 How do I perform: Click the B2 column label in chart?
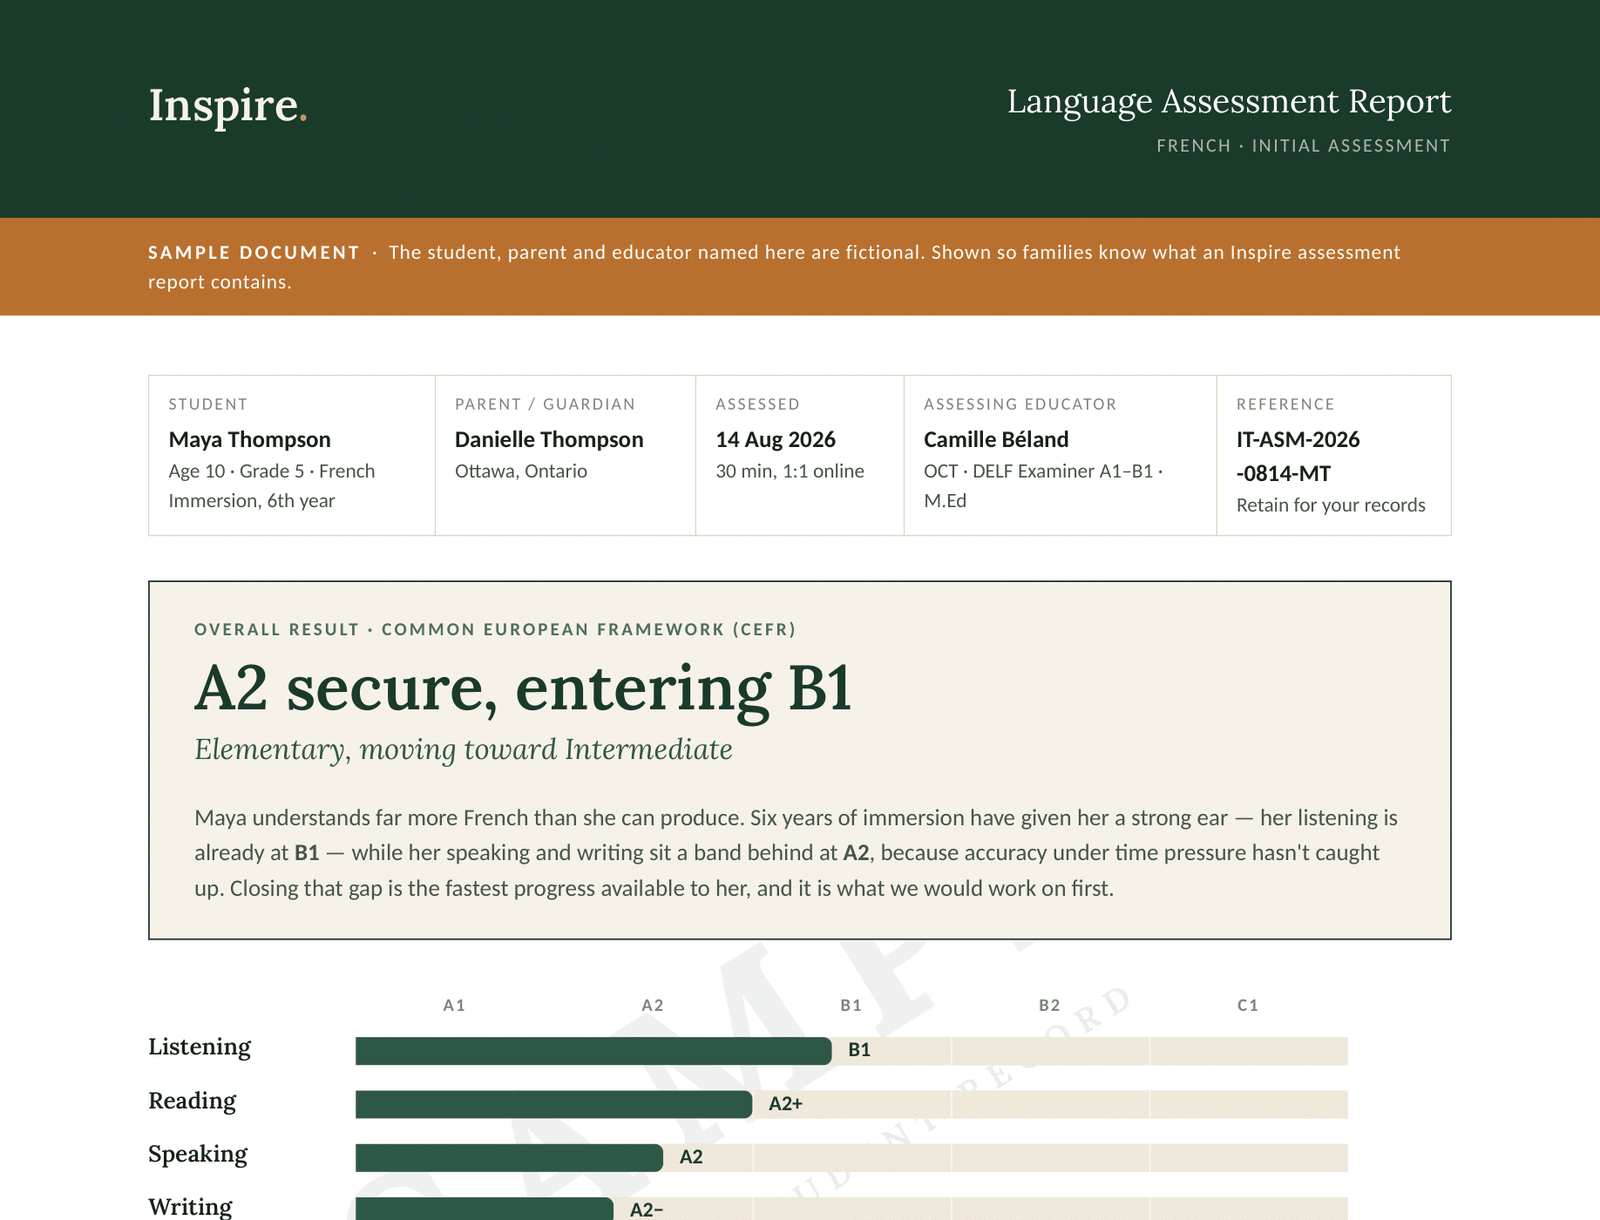tap(1049, 1005)
